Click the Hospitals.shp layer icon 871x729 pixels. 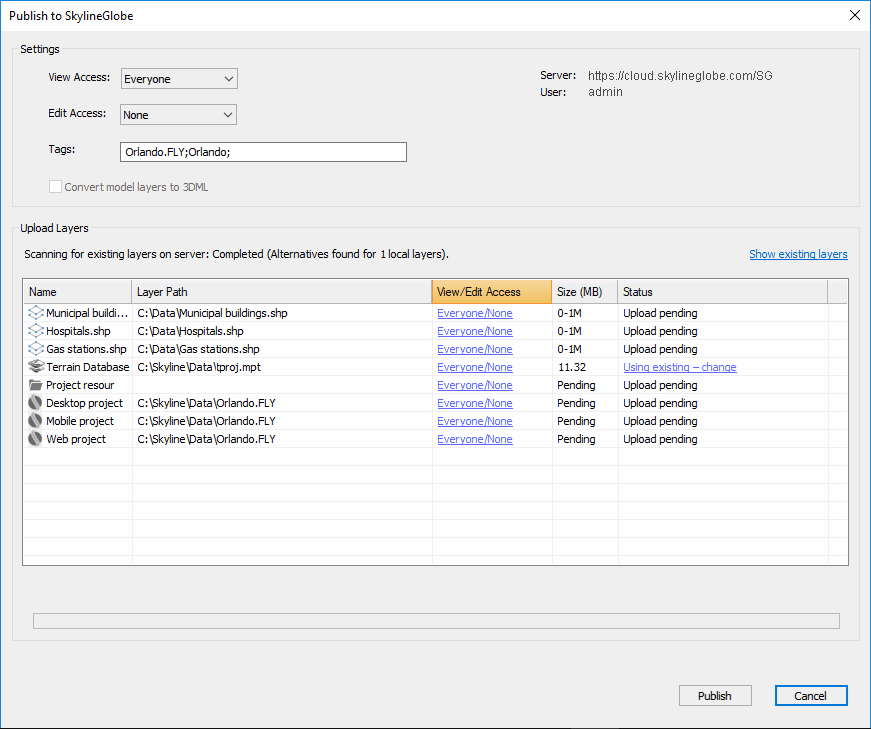tap(36, 331)
